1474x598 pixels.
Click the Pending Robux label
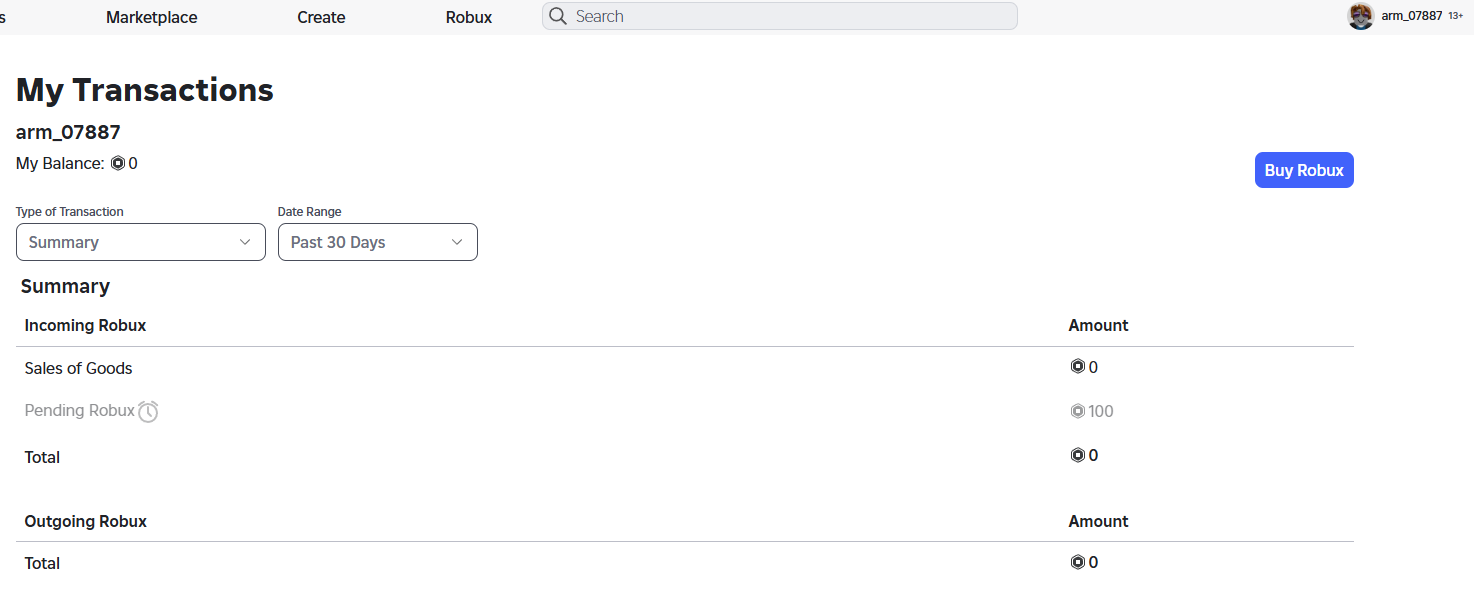(x=80, y=411)
